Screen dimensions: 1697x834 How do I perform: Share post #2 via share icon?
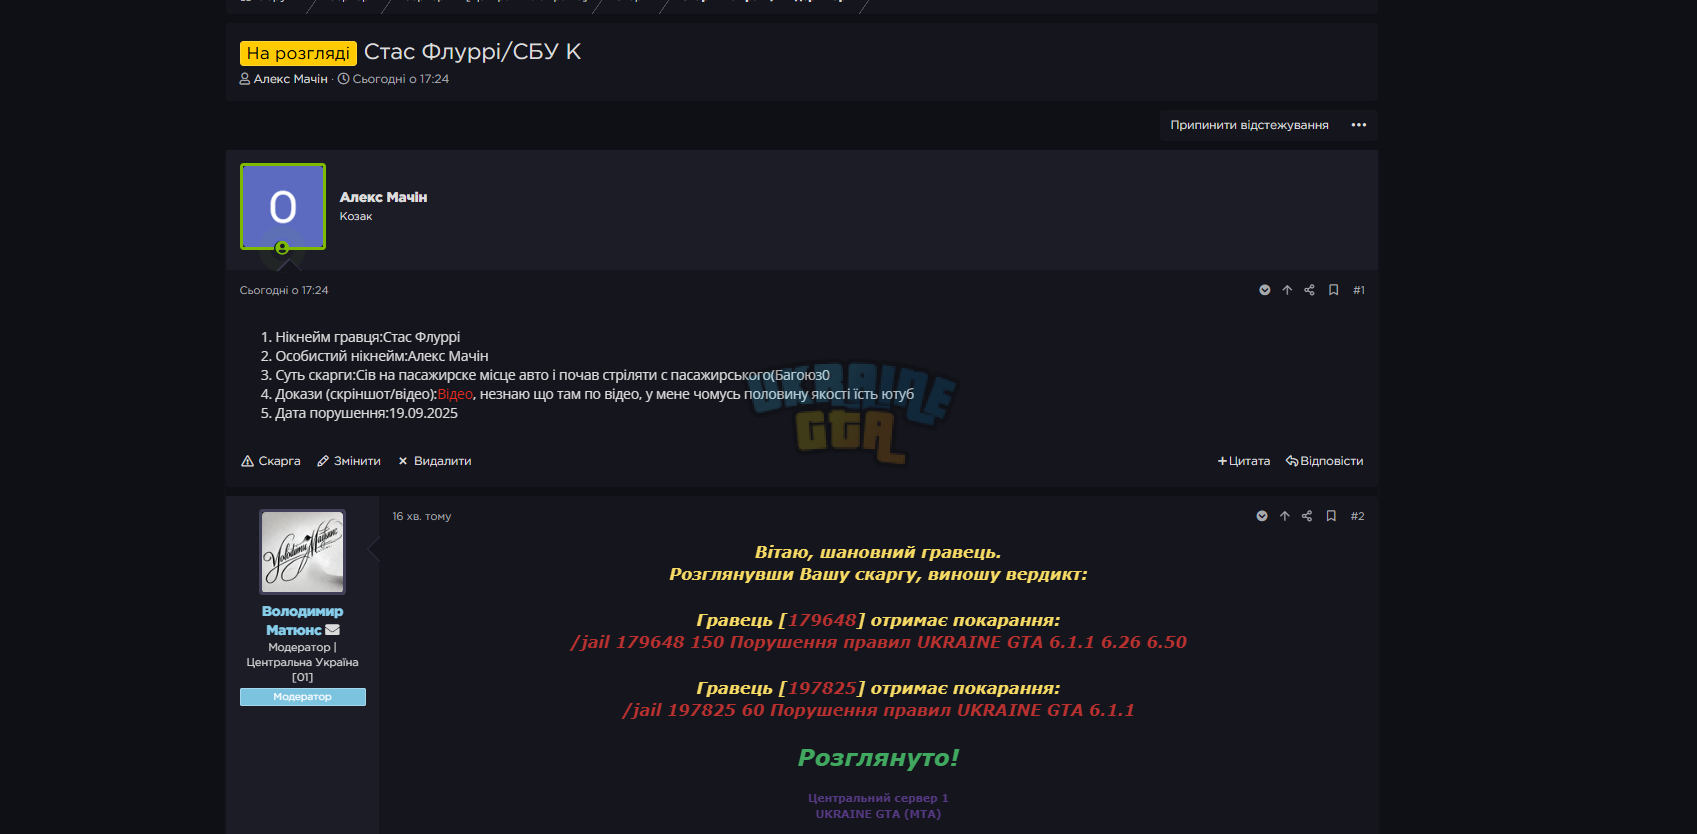pyautogui.click(x=1307, y=516)
